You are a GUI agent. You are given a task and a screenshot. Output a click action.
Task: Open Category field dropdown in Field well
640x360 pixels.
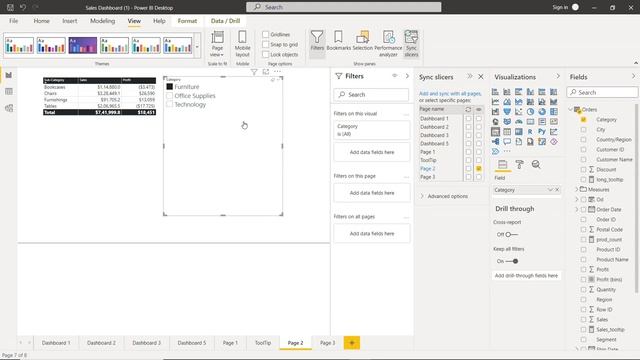550,190
